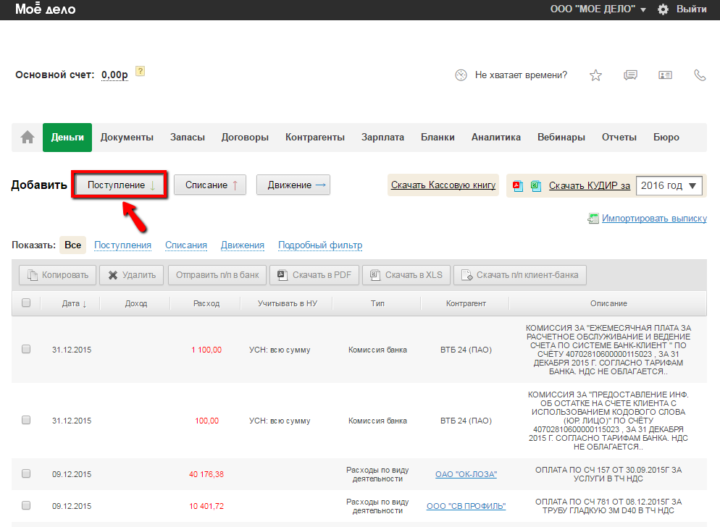Open the ОАО "ОК-ЛОЗА" counterparty link

tap(466, 474)
